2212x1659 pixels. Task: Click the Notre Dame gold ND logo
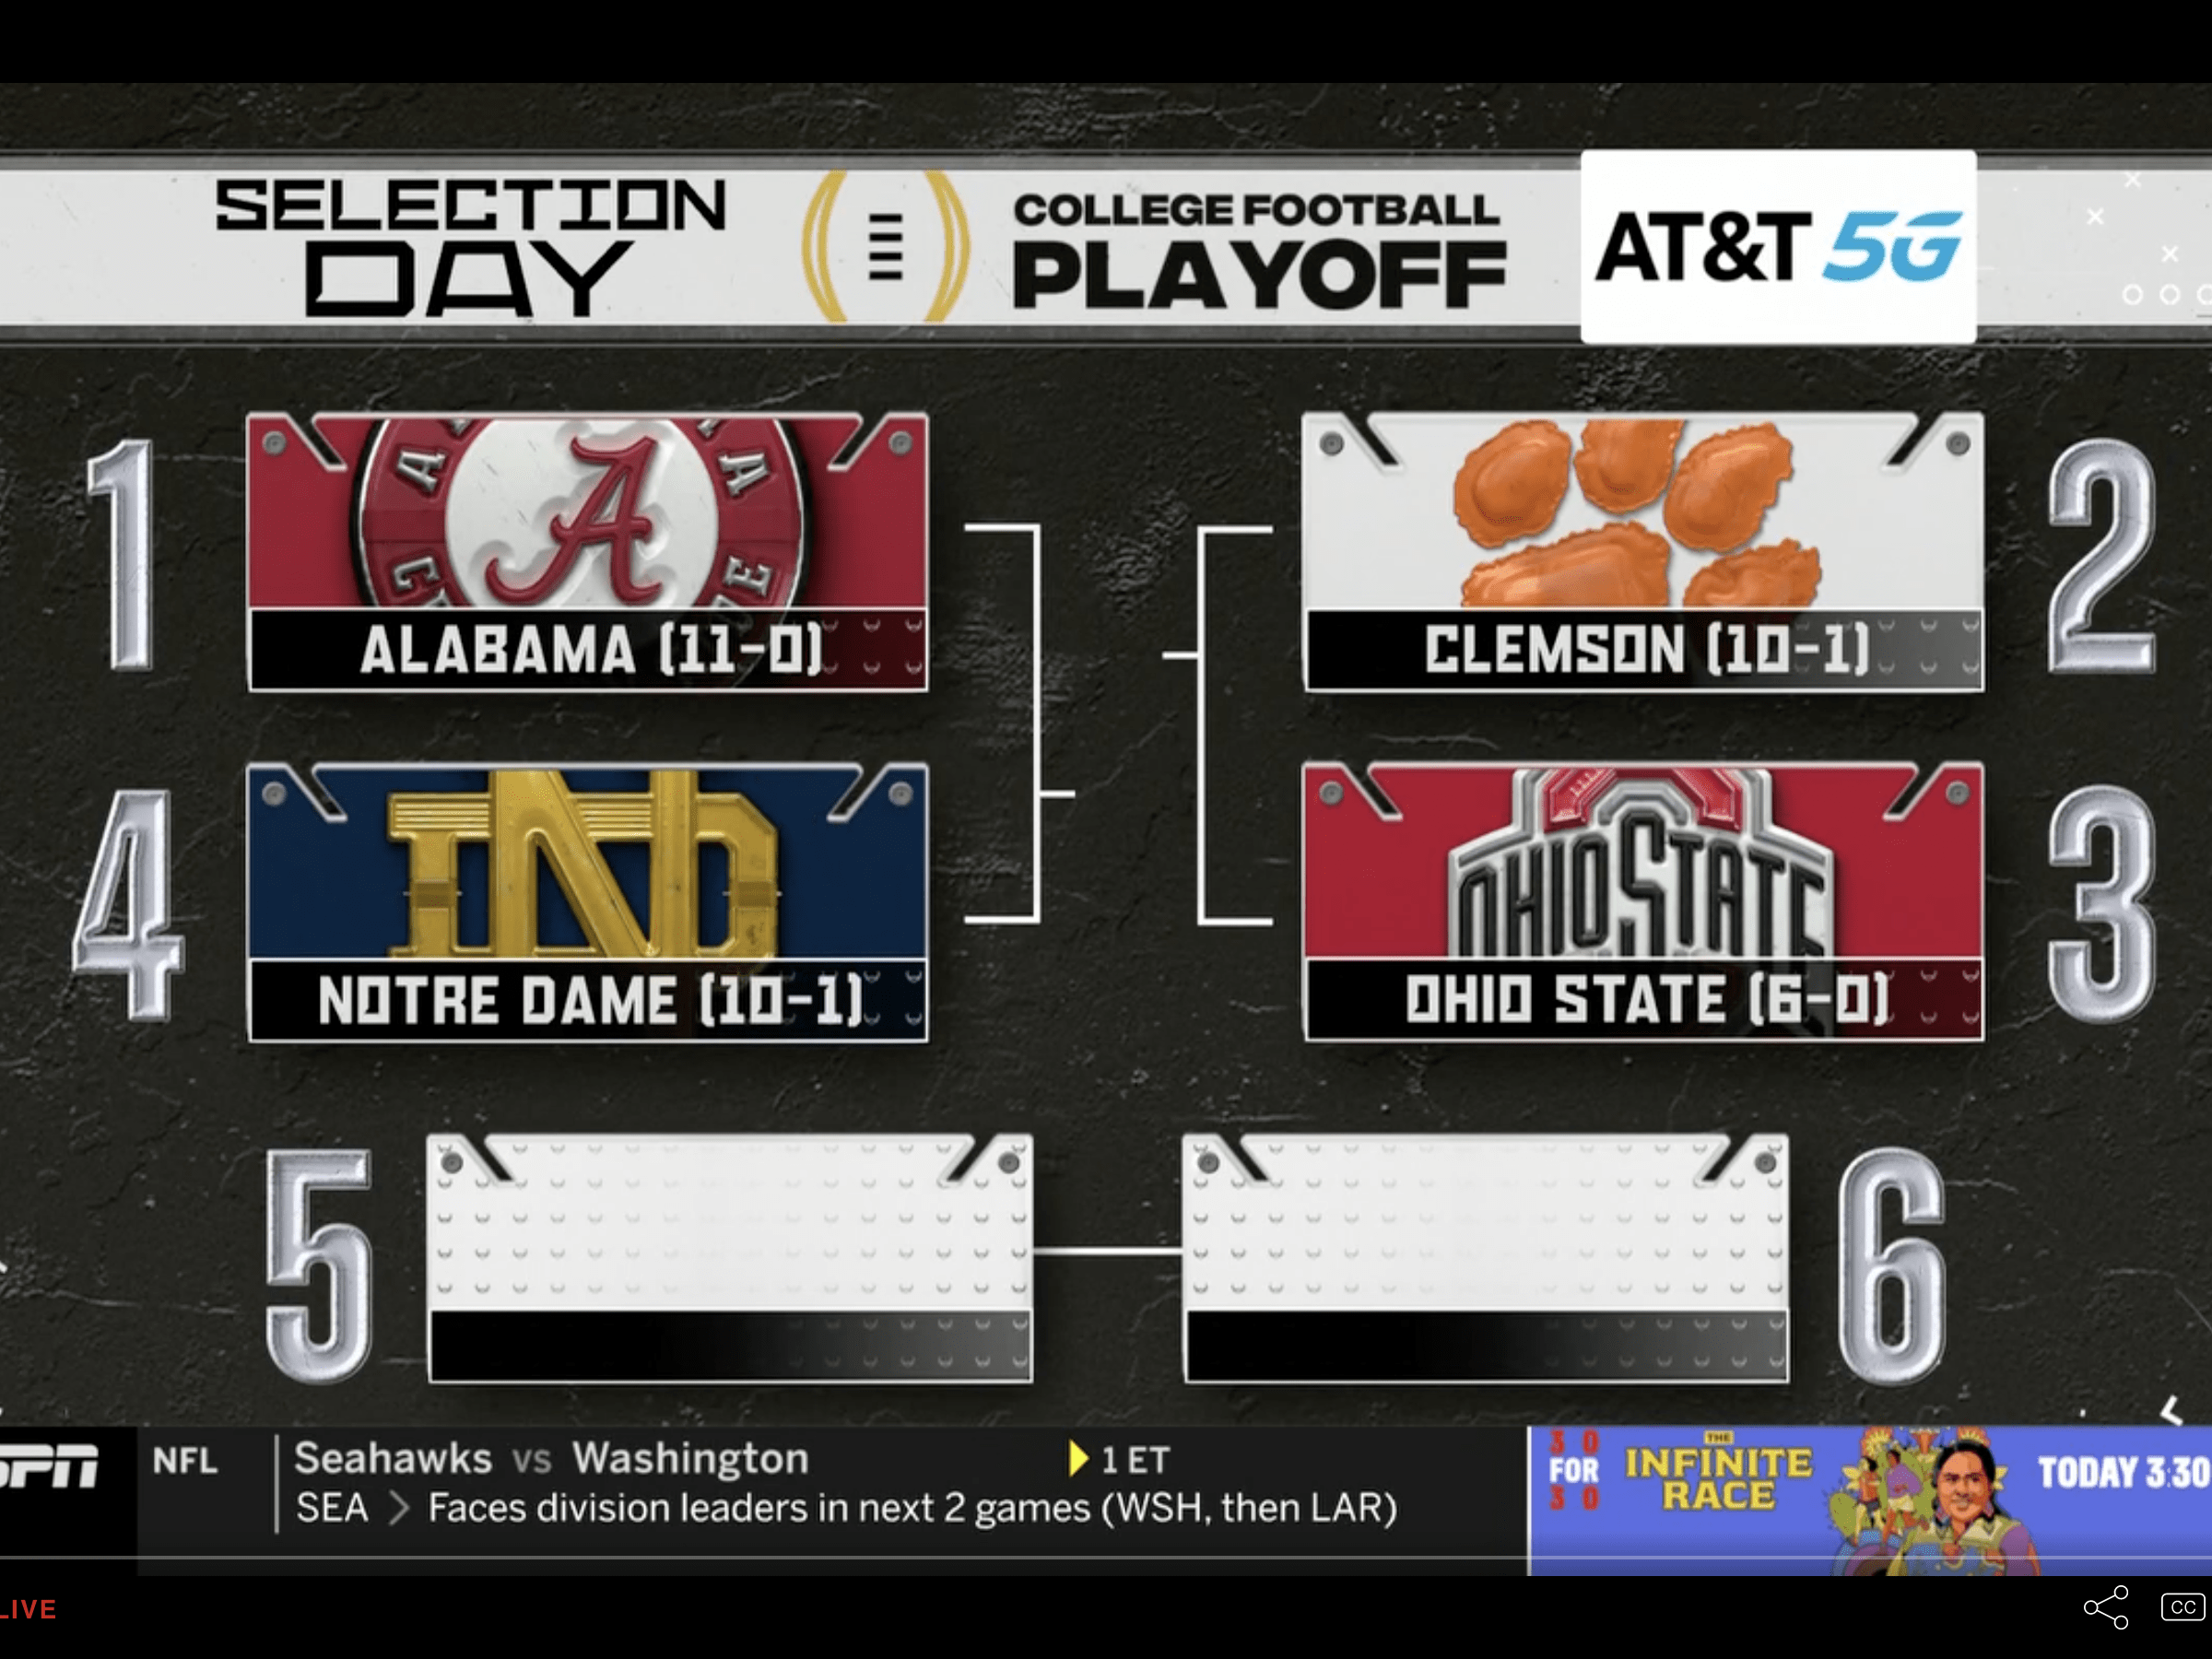coord(582,862)
